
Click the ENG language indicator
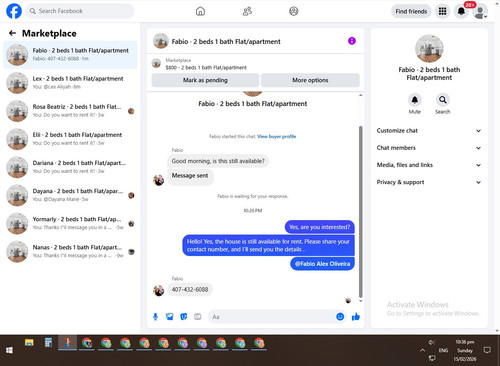443,350
